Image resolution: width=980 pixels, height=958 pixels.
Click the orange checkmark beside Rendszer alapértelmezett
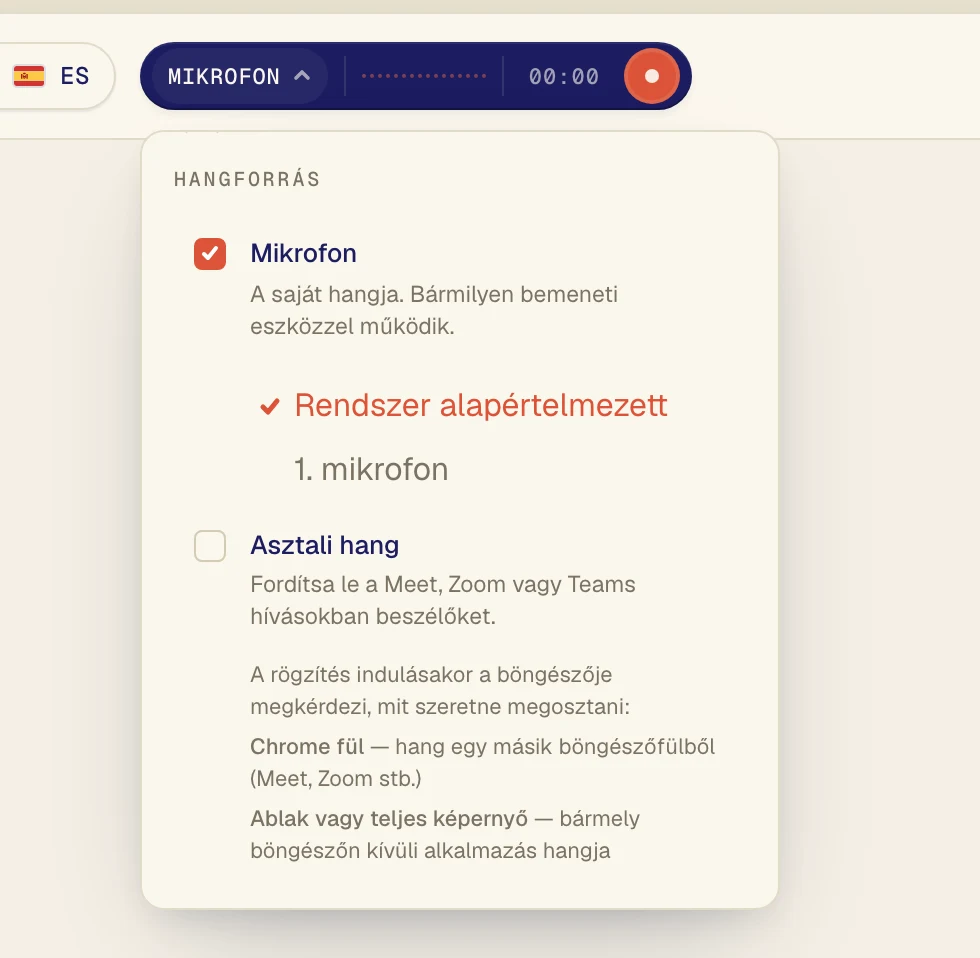pos(270,406)
